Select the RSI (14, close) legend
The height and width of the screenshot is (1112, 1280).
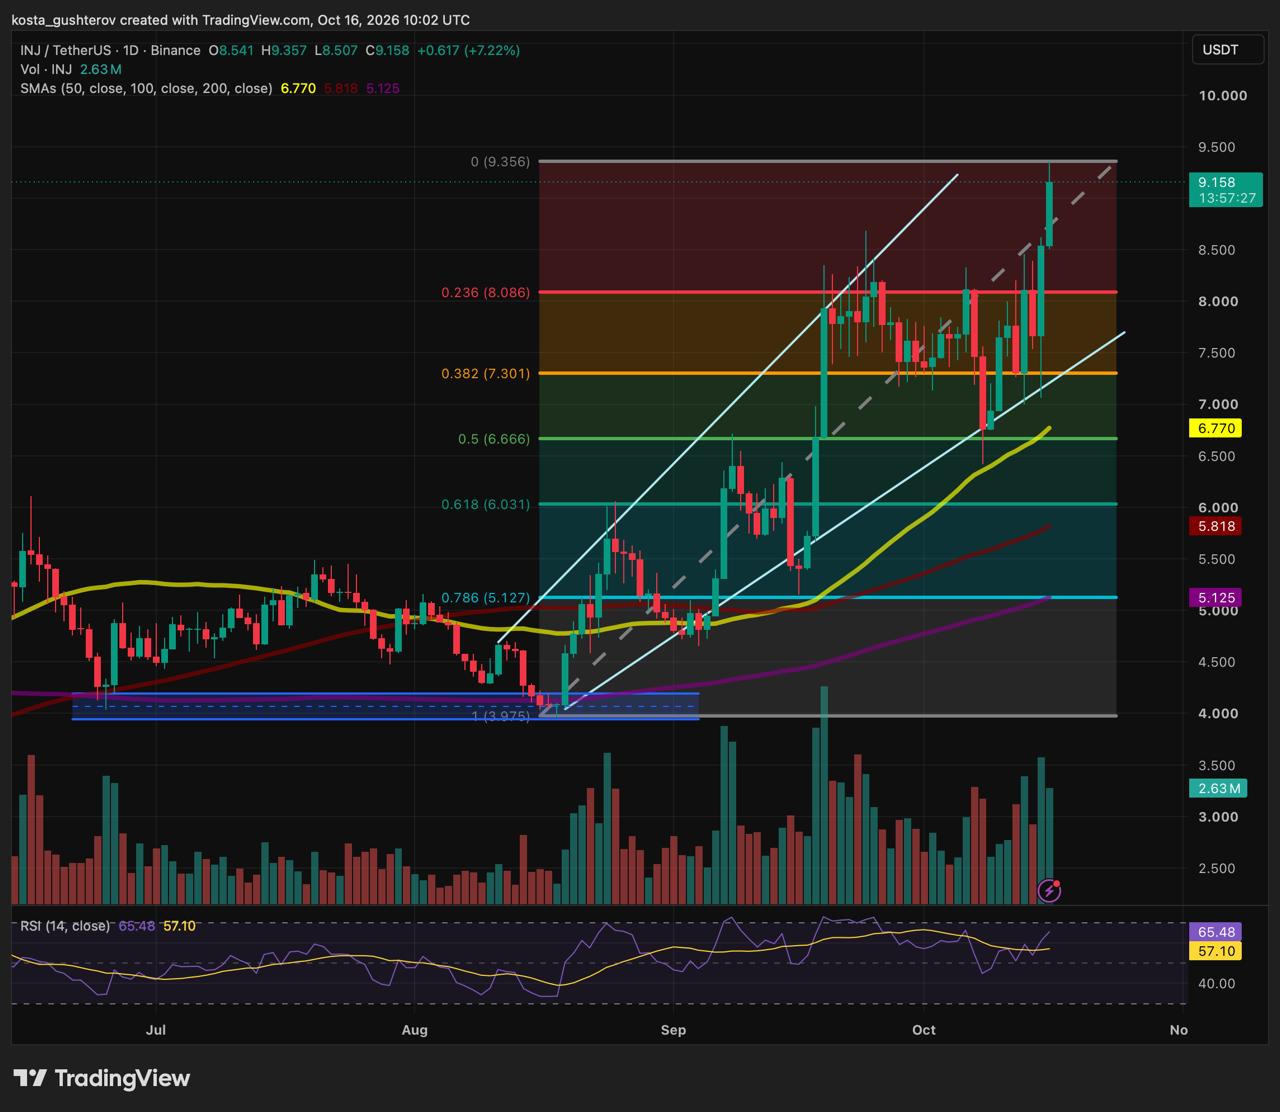coord(65,926)
